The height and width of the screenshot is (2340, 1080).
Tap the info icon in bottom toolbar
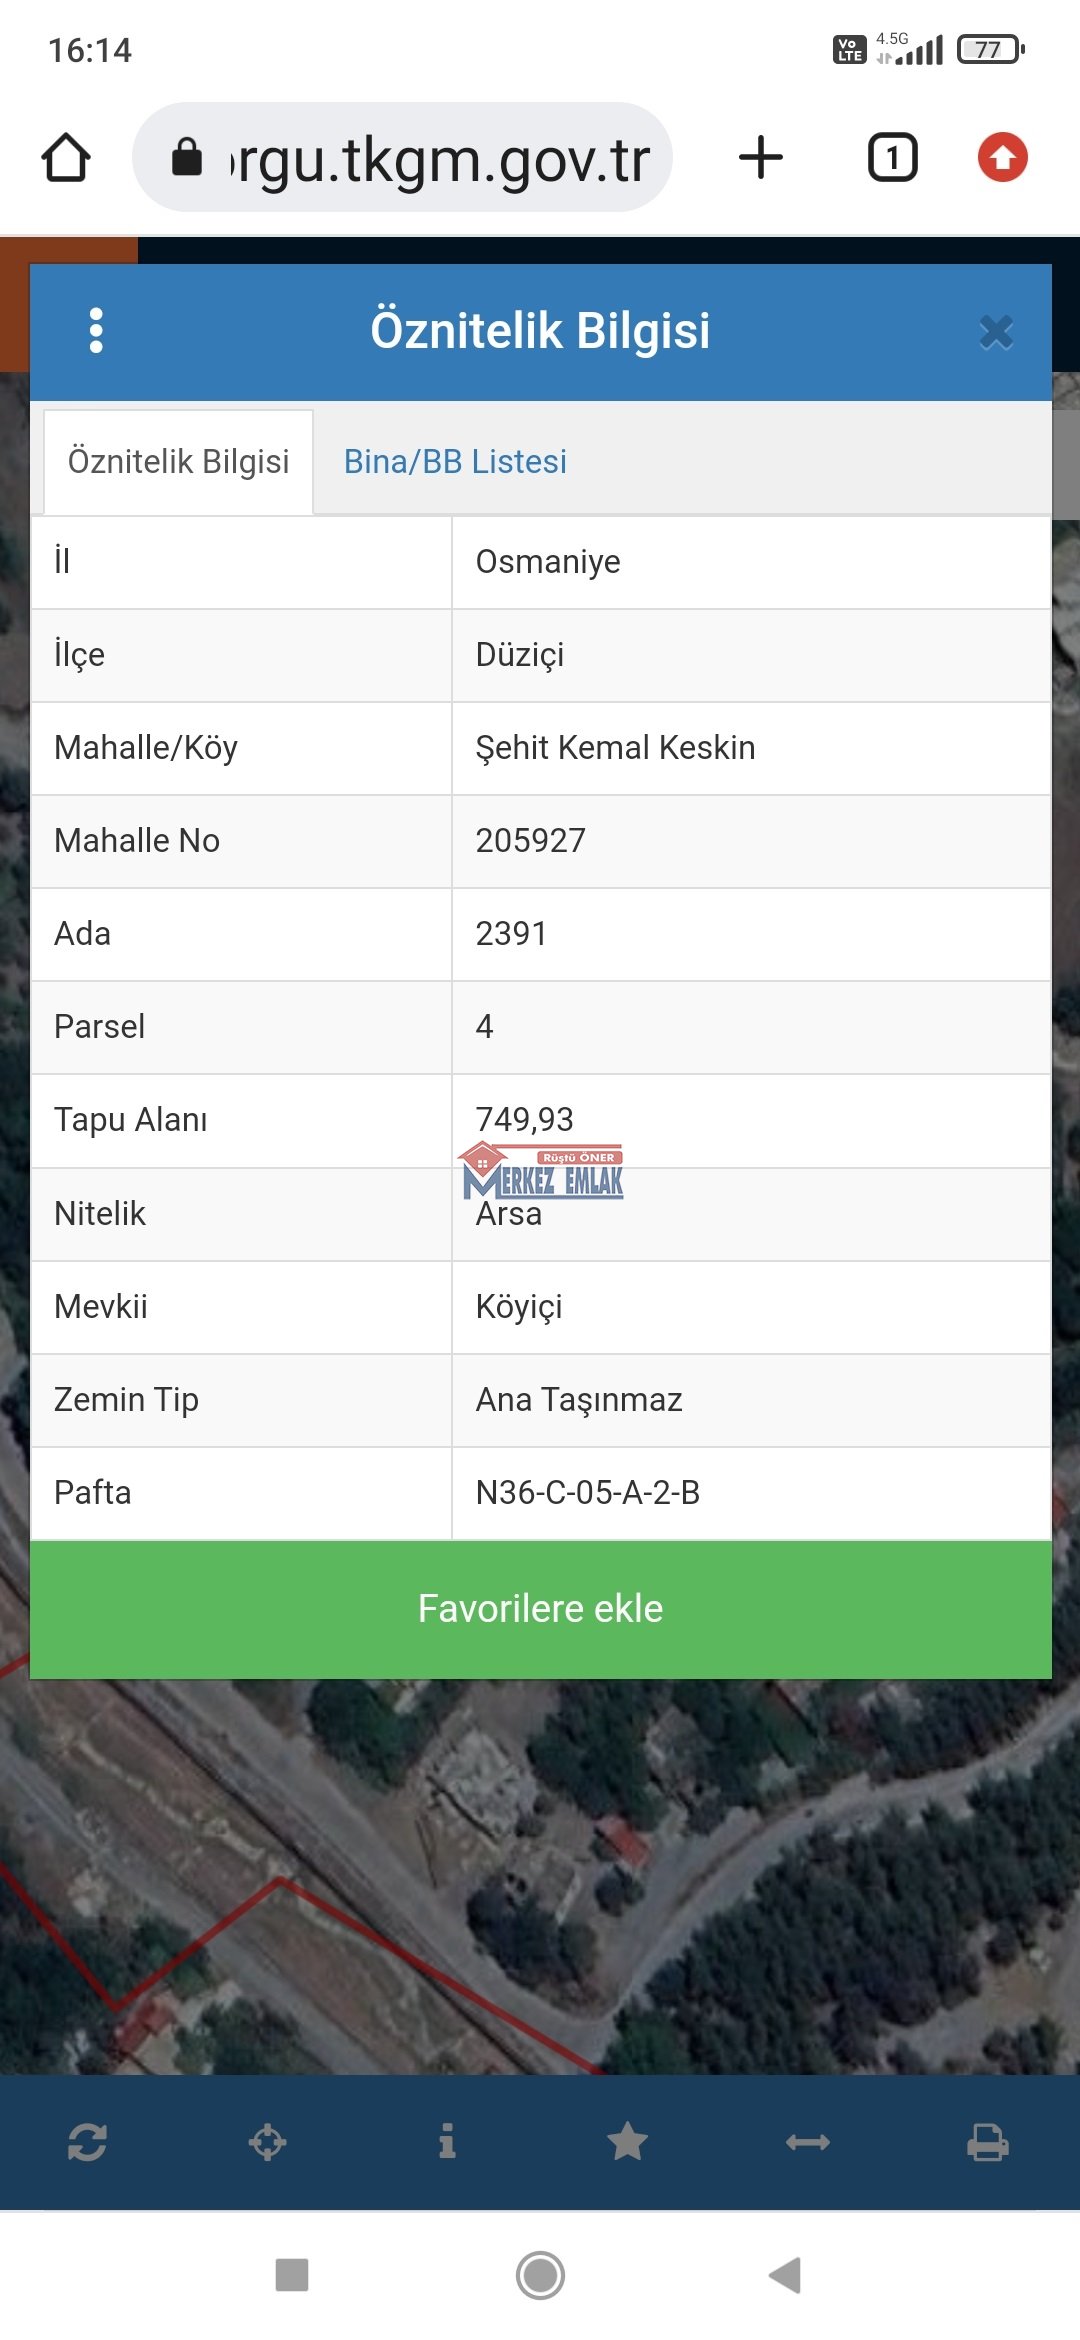click(x=447, y=2142)
